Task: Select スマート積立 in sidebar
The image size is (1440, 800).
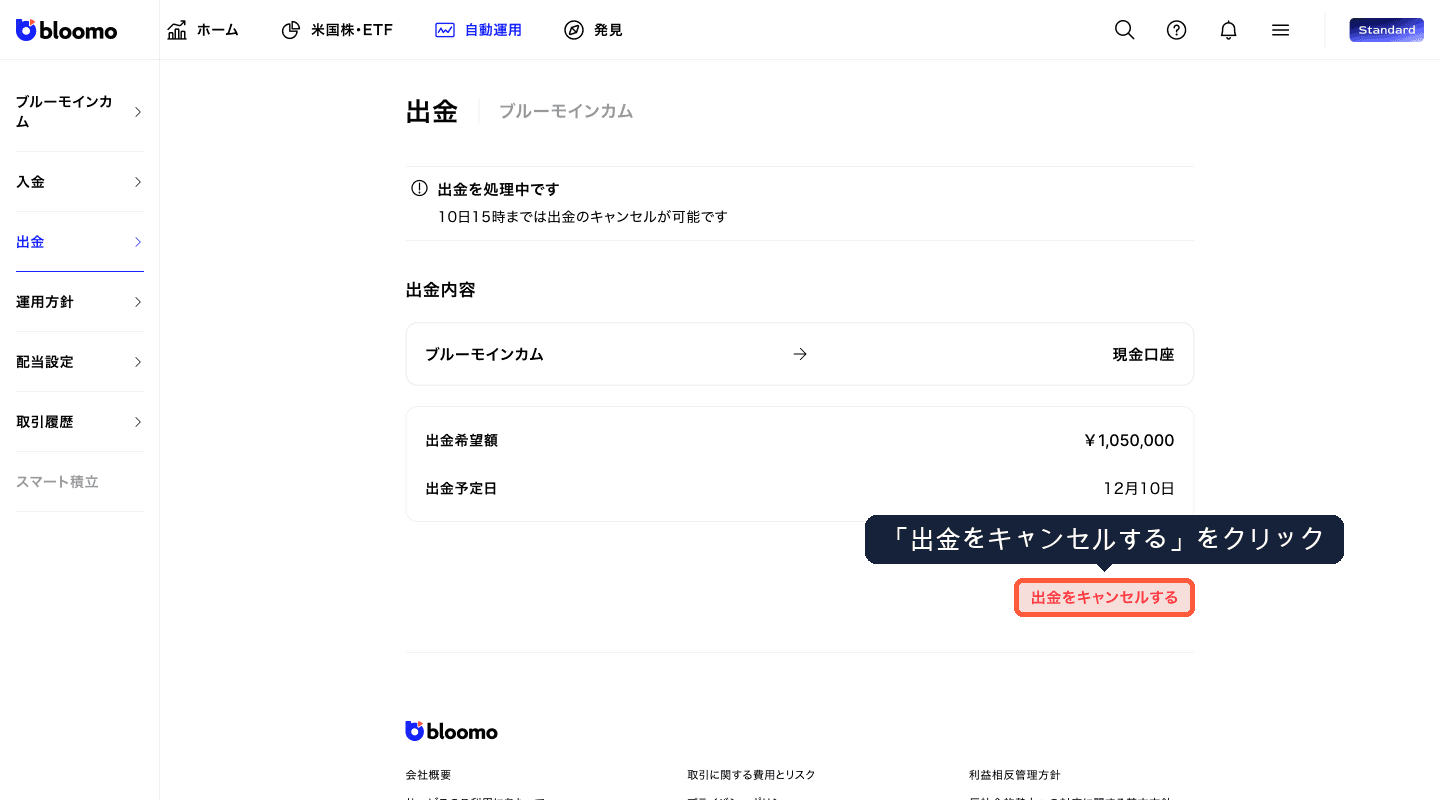Action: pos(57,482)
